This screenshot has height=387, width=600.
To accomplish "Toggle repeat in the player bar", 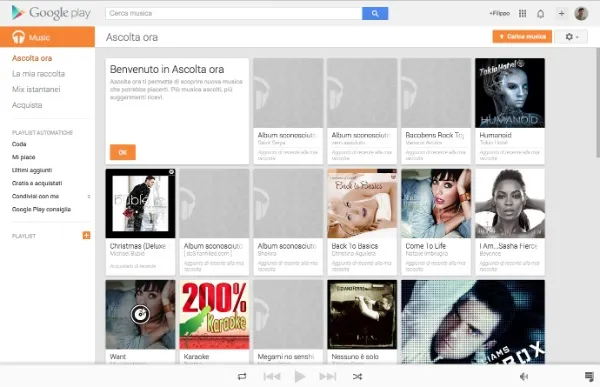I will [242, 376].
